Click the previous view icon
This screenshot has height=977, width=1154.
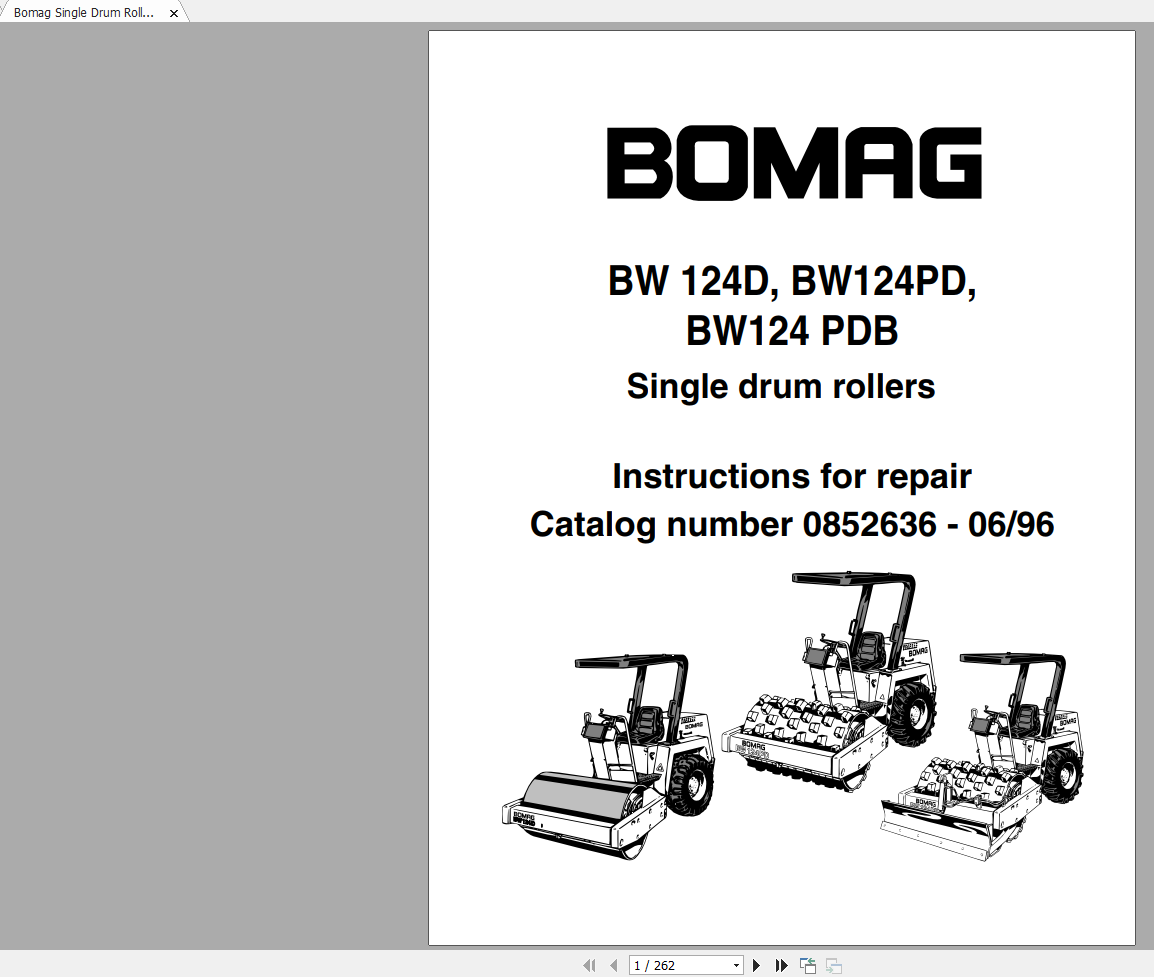(x=807, y=965)
